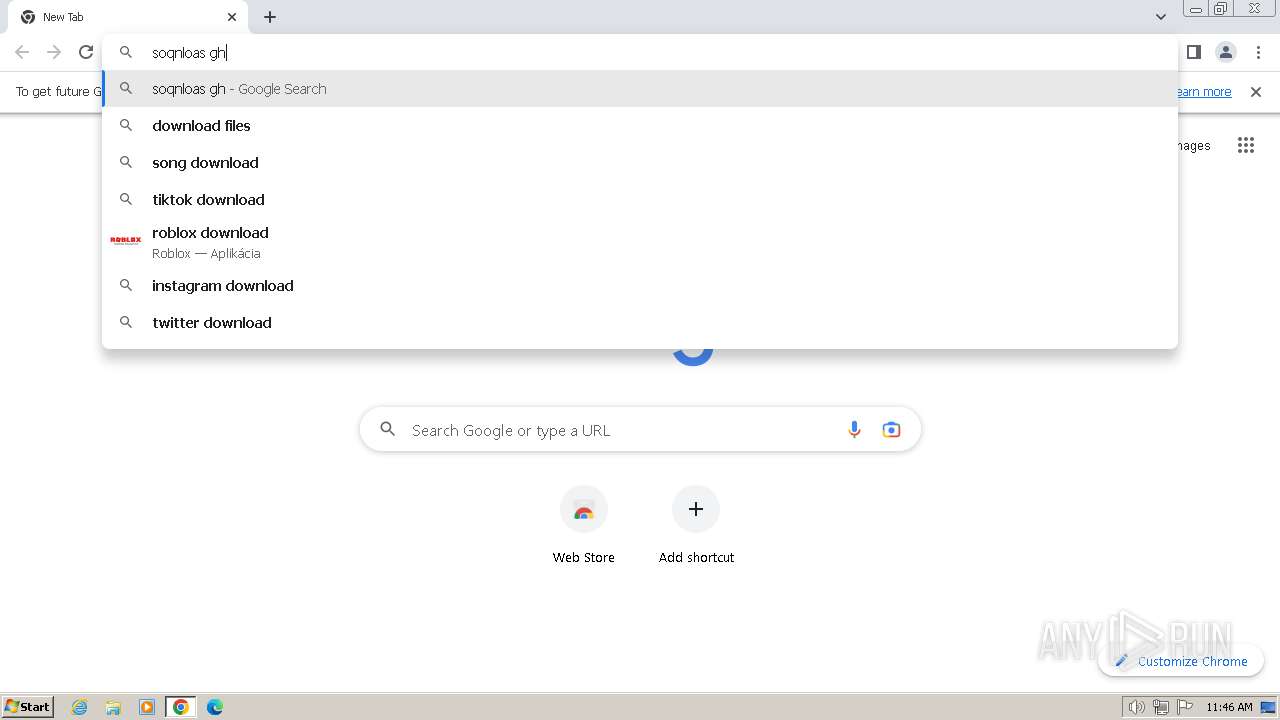
Task: Open File Explorer folder in taskbar
Action: click(x=113, y=707)
